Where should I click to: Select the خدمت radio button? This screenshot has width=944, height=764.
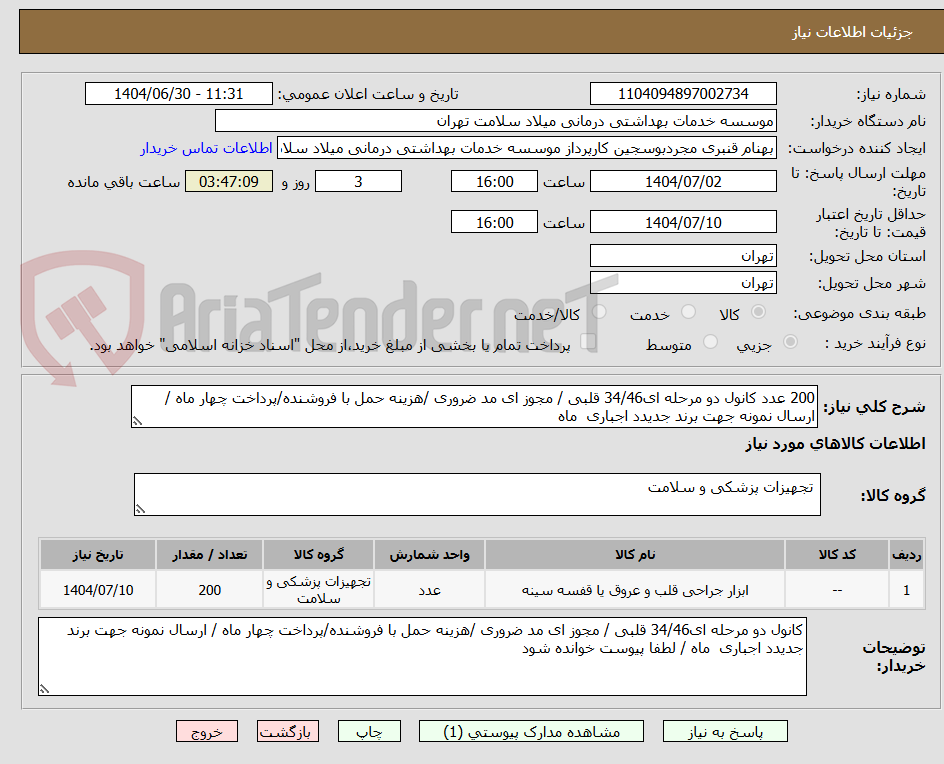click(688, 311)
